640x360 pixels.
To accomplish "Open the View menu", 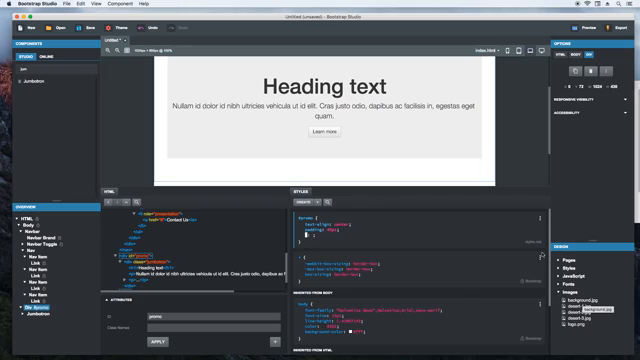I will click(96, 4).
